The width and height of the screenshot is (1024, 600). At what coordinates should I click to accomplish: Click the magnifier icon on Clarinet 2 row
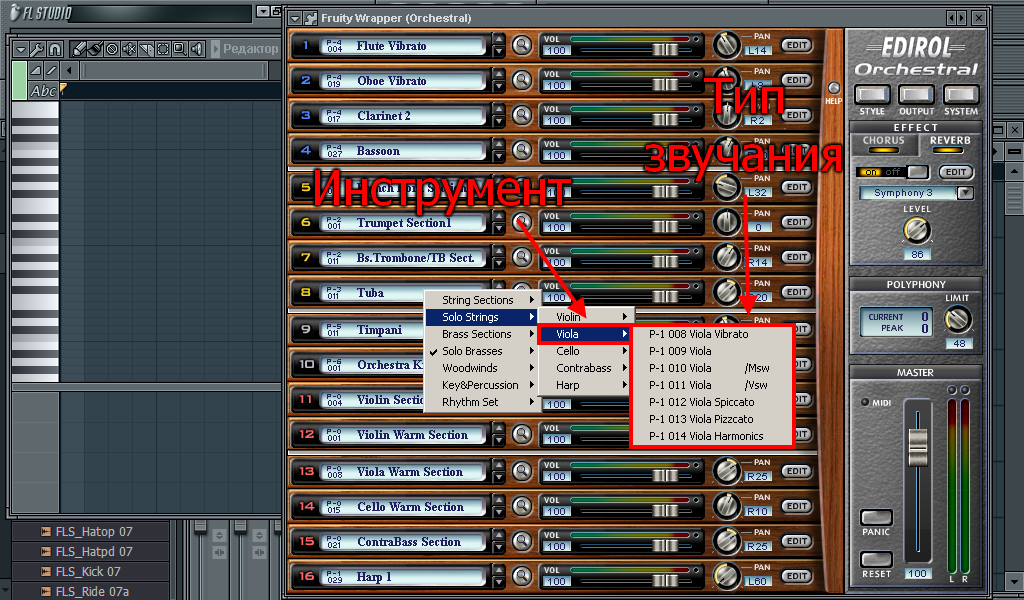[521, 116]
